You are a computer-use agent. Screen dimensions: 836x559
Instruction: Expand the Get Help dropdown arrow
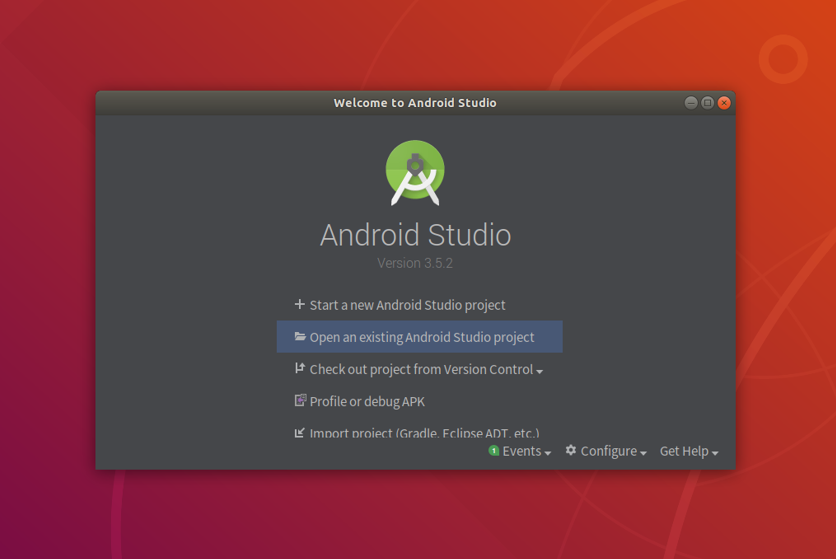pos(715,453)
